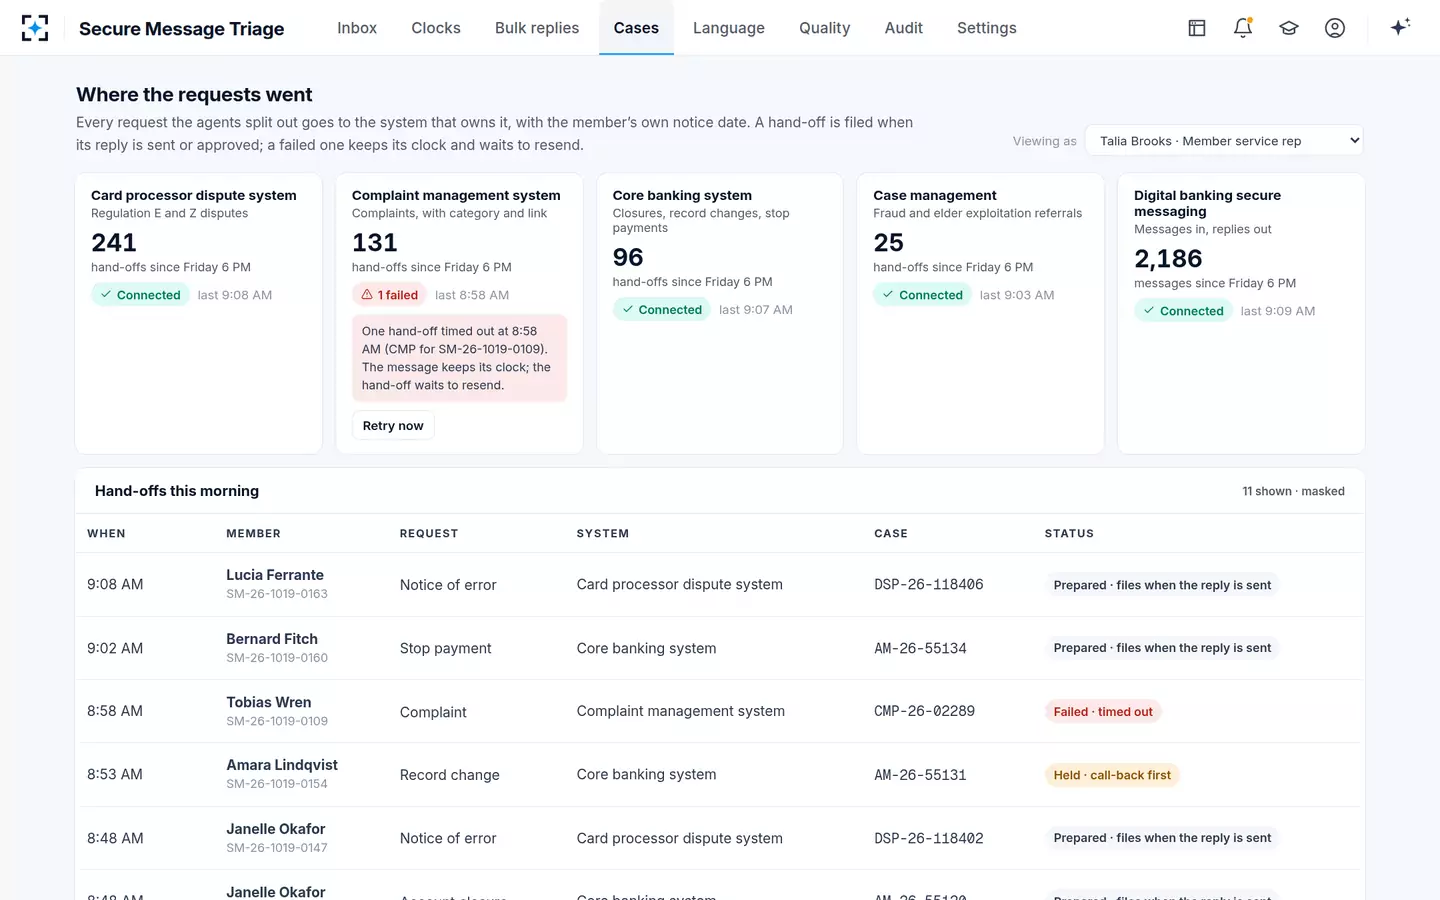Open the layout panel icon in header
This screenshot has width=1440, height=900.
[1197, 28]
